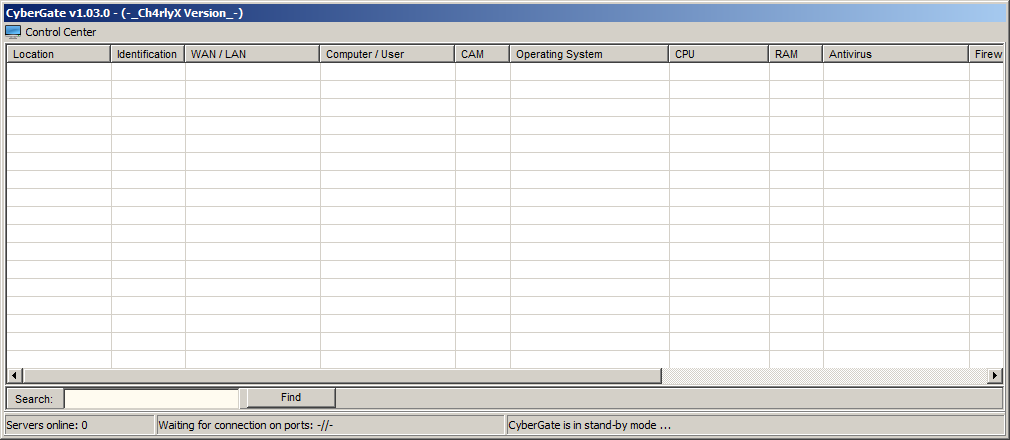The height and width of the screenshot is (440, 1010).
Task: Click the Computer / User column header
Action: tap(387, 54)
